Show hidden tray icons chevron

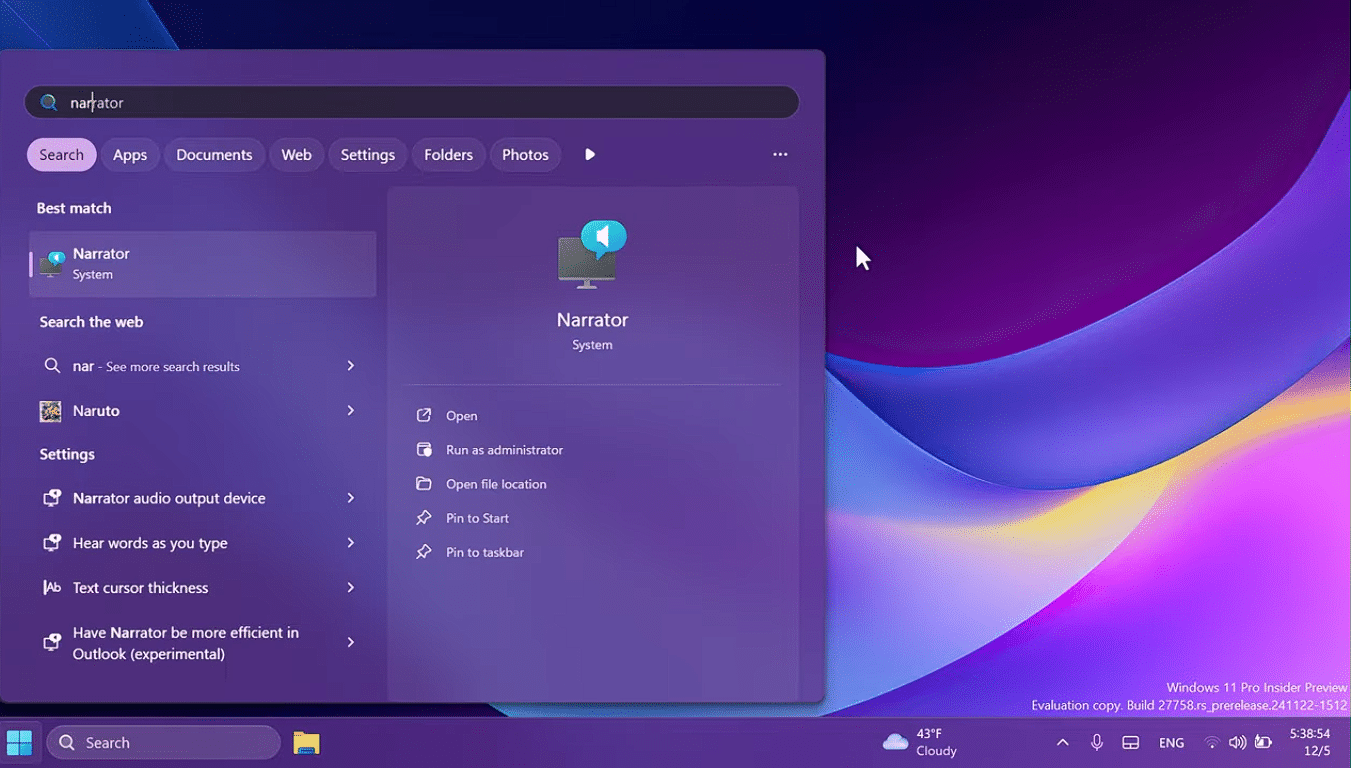1063,743
